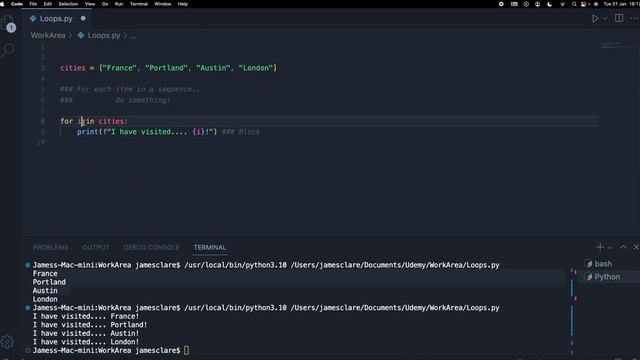Switch to the OUTPUT panel tab
Screen dimensions: 640x360
tap(96, 247)
